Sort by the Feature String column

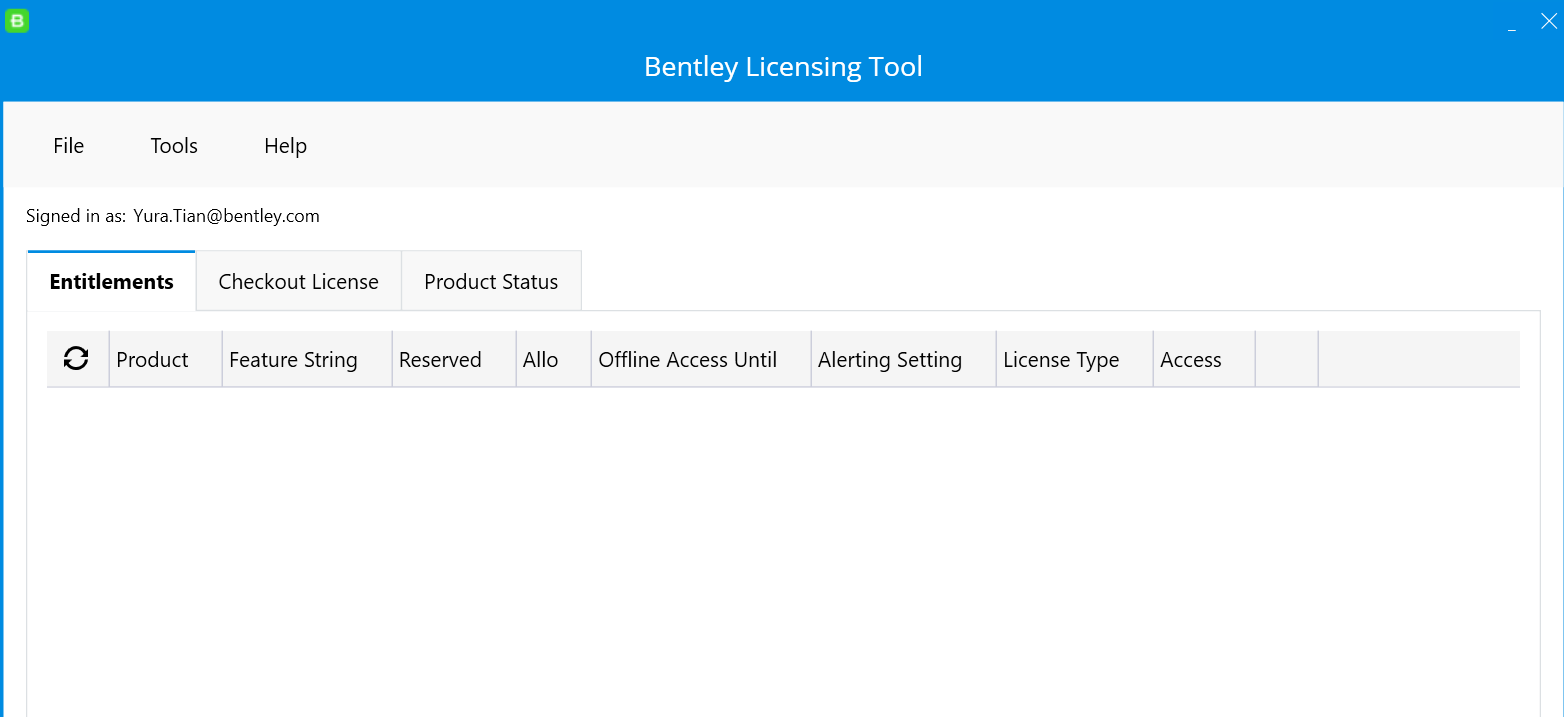tap(293, 360)
